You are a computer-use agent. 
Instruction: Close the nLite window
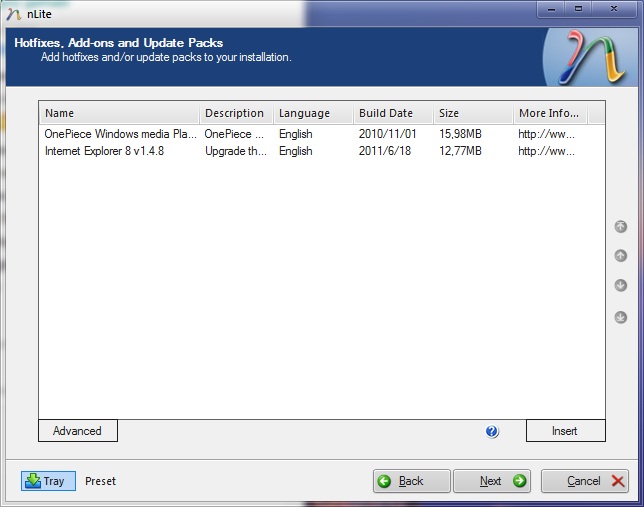pyautogui.click(x=614, y=9)
